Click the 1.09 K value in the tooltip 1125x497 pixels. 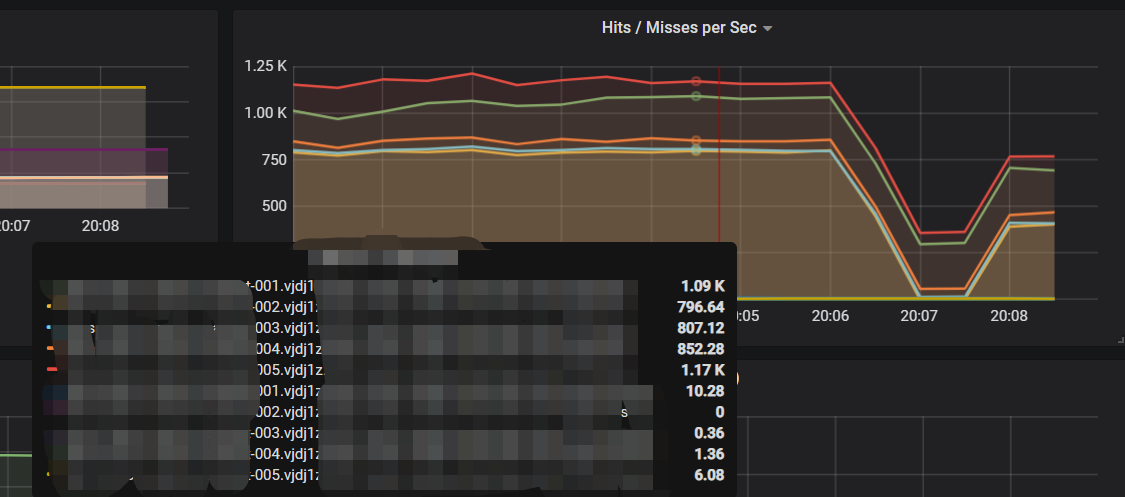pyautogui.click(x=703, y=286)
